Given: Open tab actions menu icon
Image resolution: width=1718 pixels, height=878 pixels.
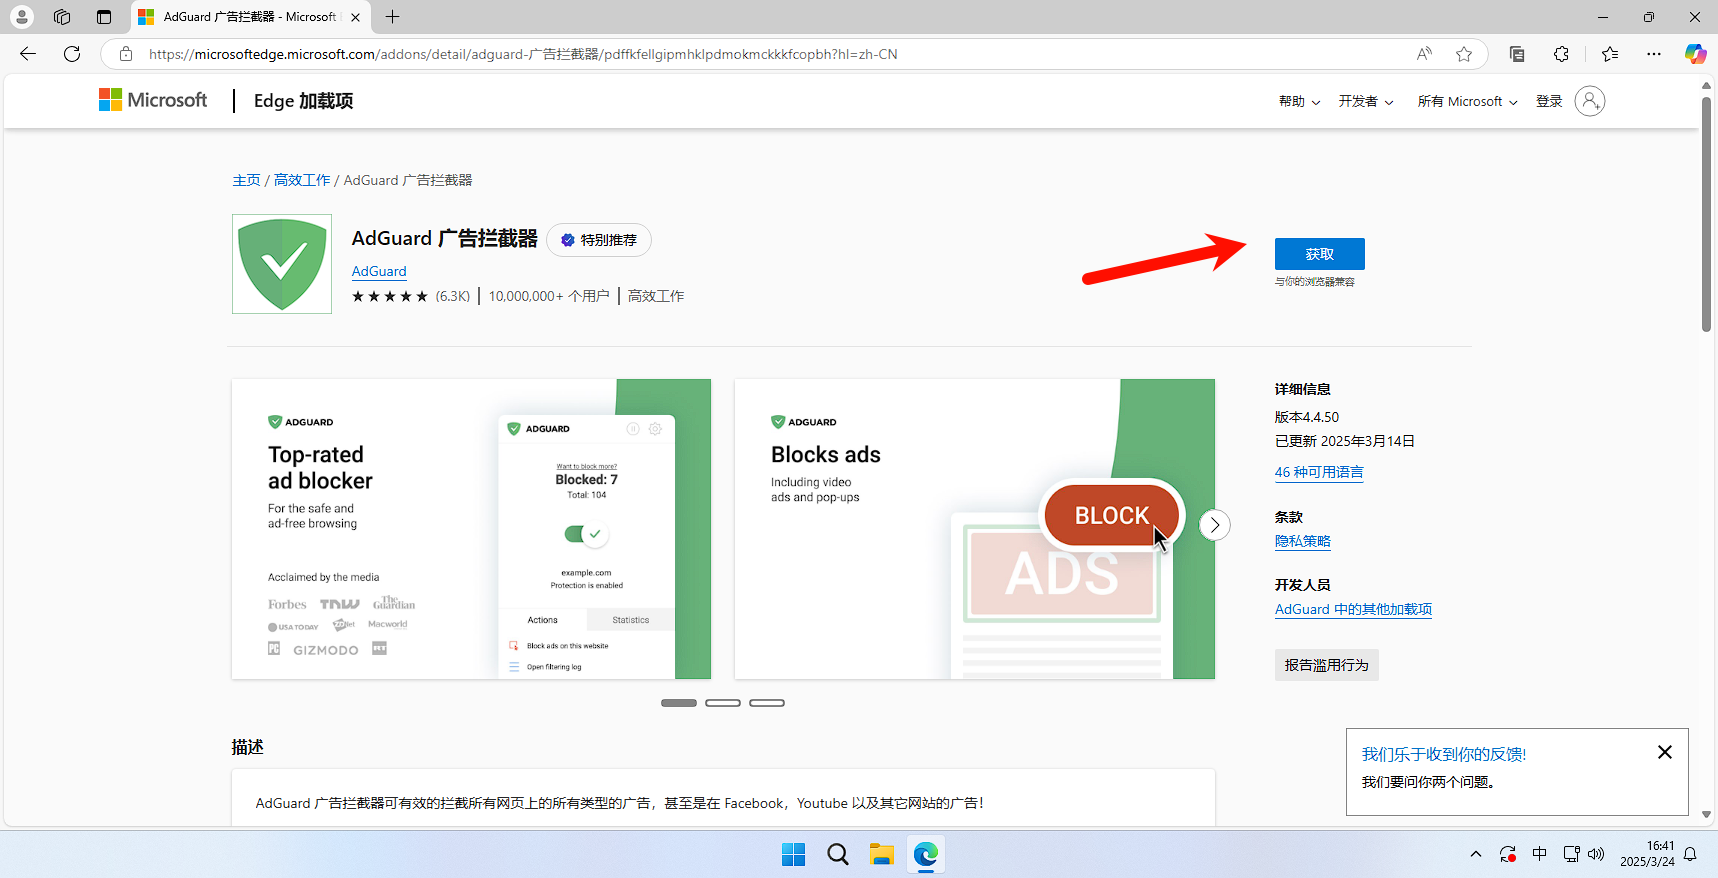Looking at the screenshot, I should coord(104,17).
